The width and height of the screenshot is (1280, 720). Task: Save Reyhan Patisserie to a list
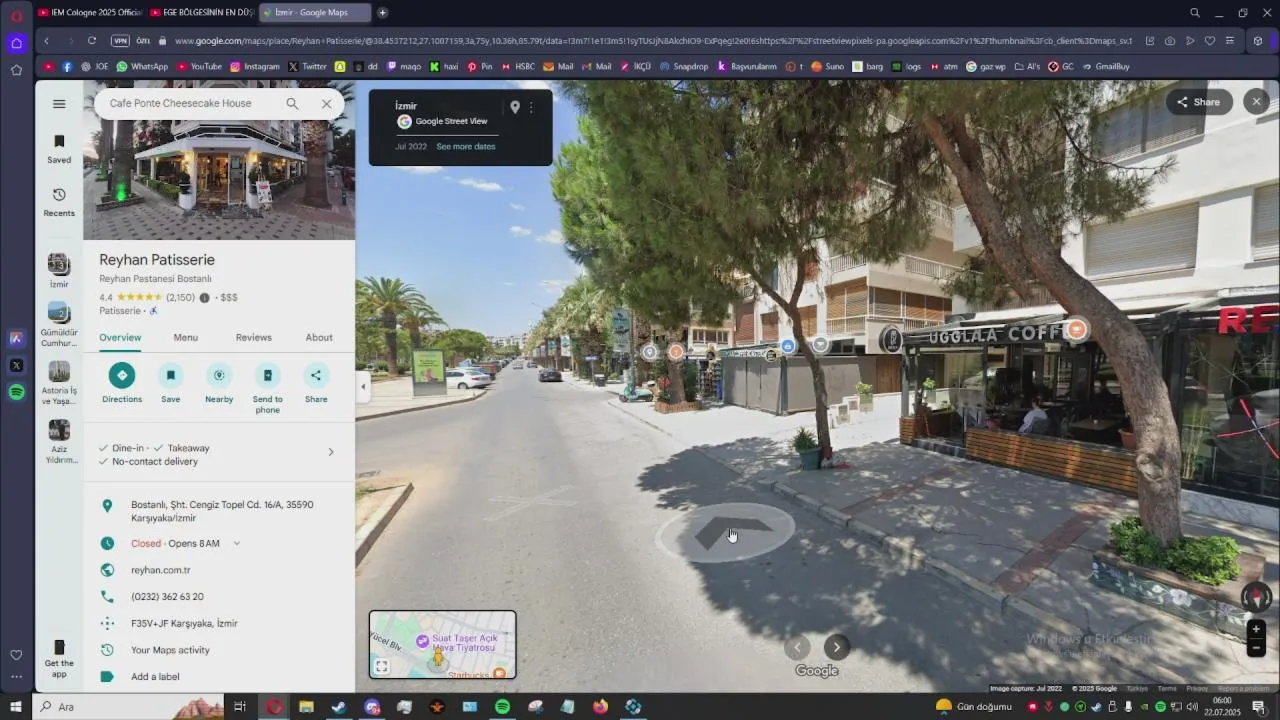170,383
